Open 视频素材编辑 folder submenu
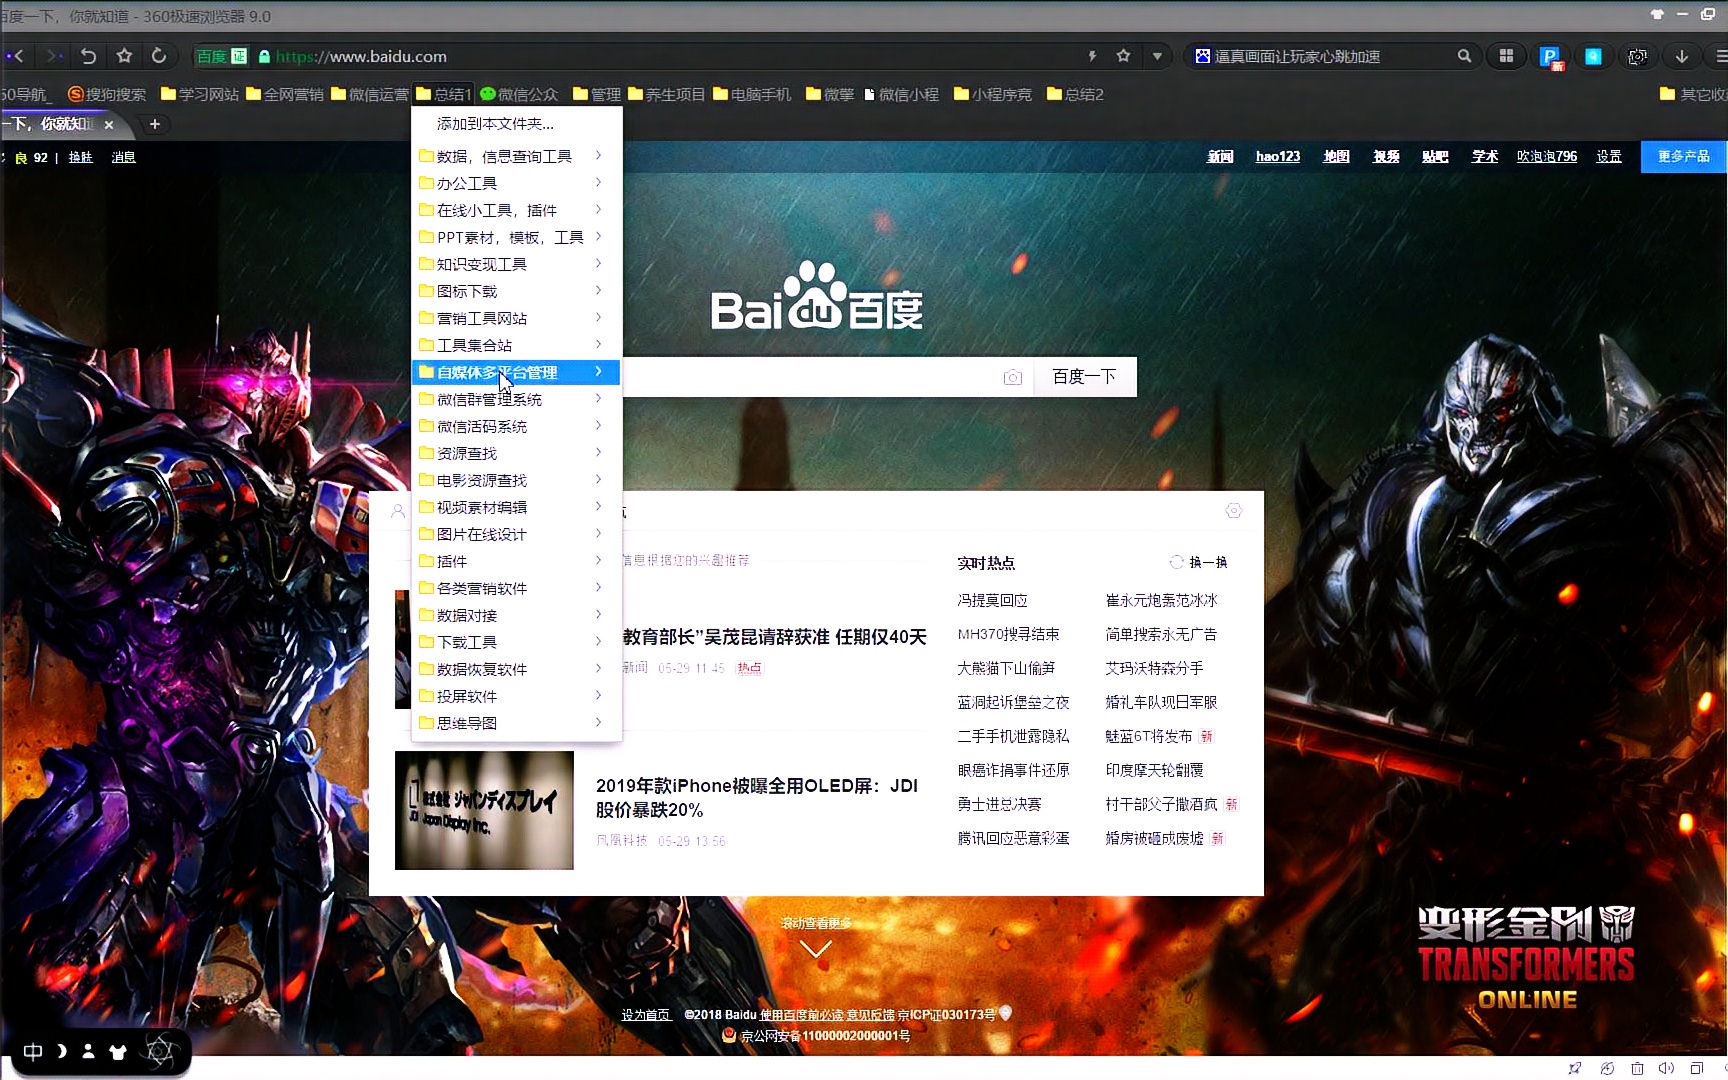The width and height of the screenshot is (1728, 1080). (516, 507)
